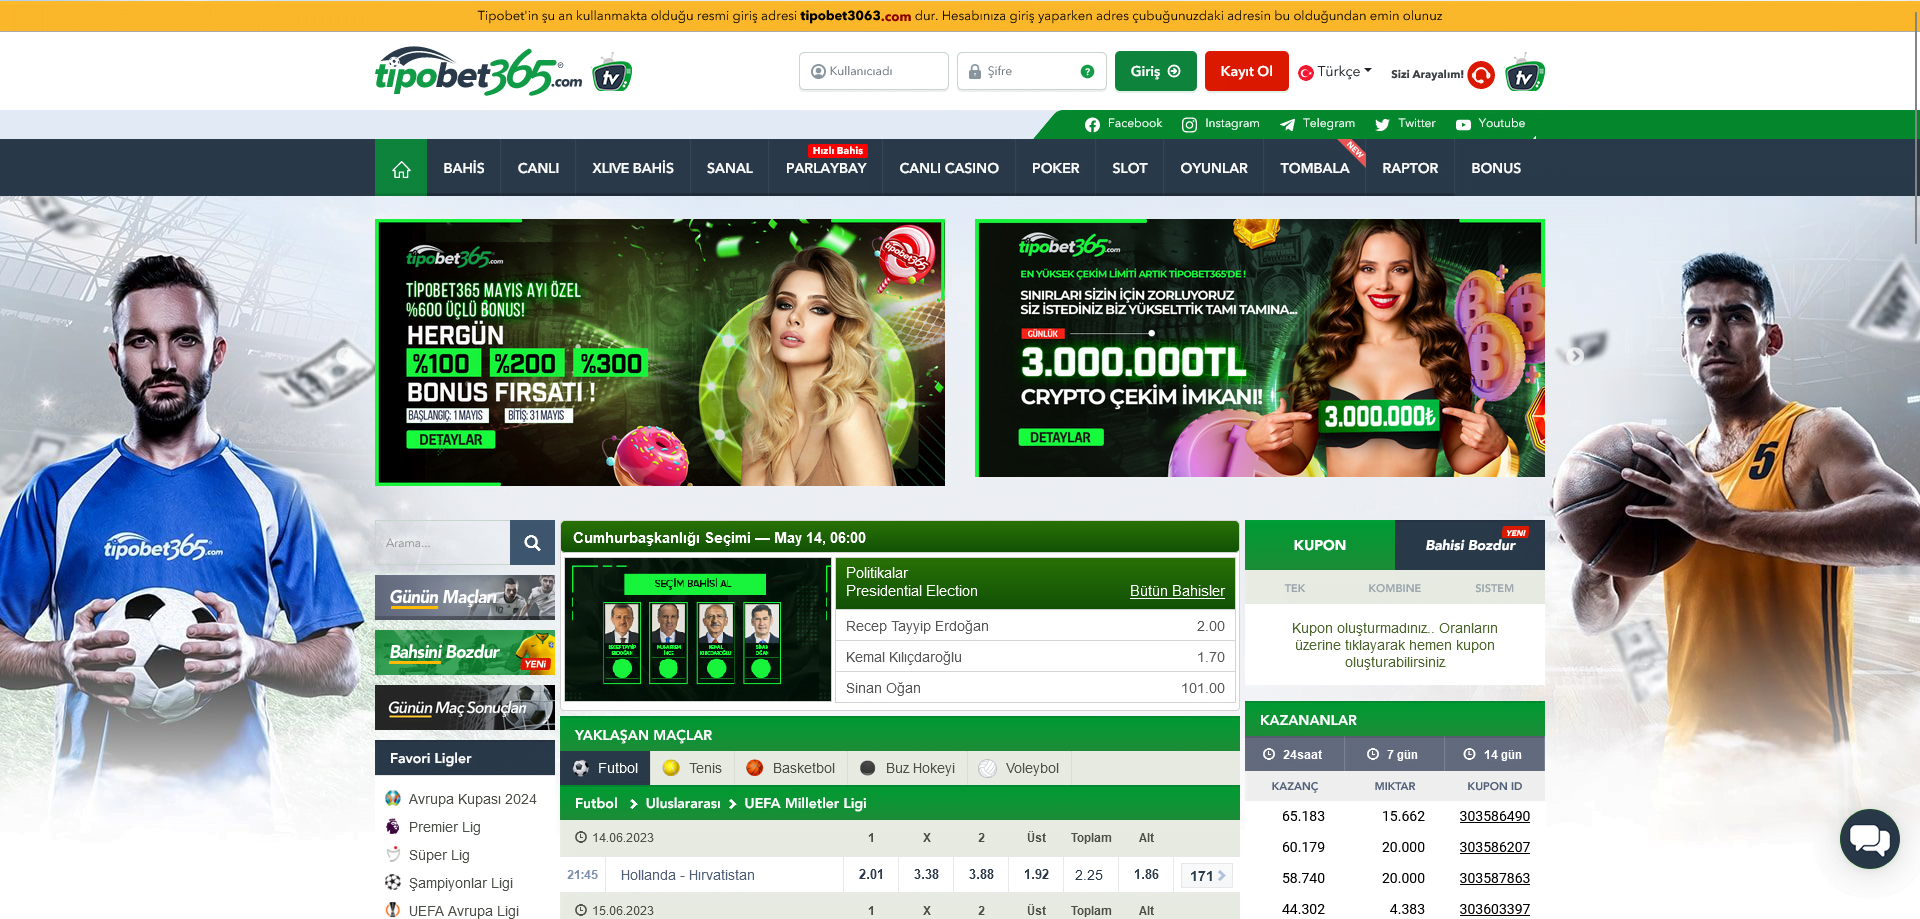1920x919 pixels.
Task: Click DETAYLAR on the crypto banner
Action: coord(1060,438)
